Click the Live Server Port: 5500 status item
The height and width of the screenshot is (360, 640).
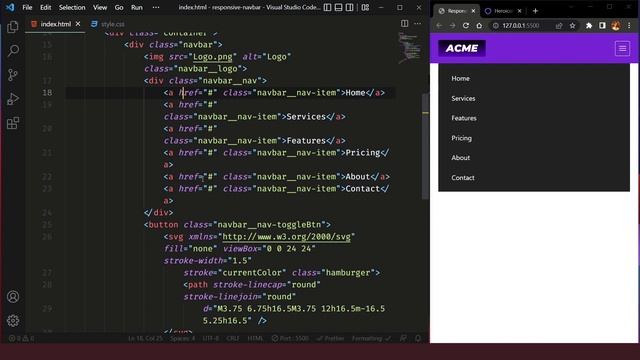click(290, 338)
